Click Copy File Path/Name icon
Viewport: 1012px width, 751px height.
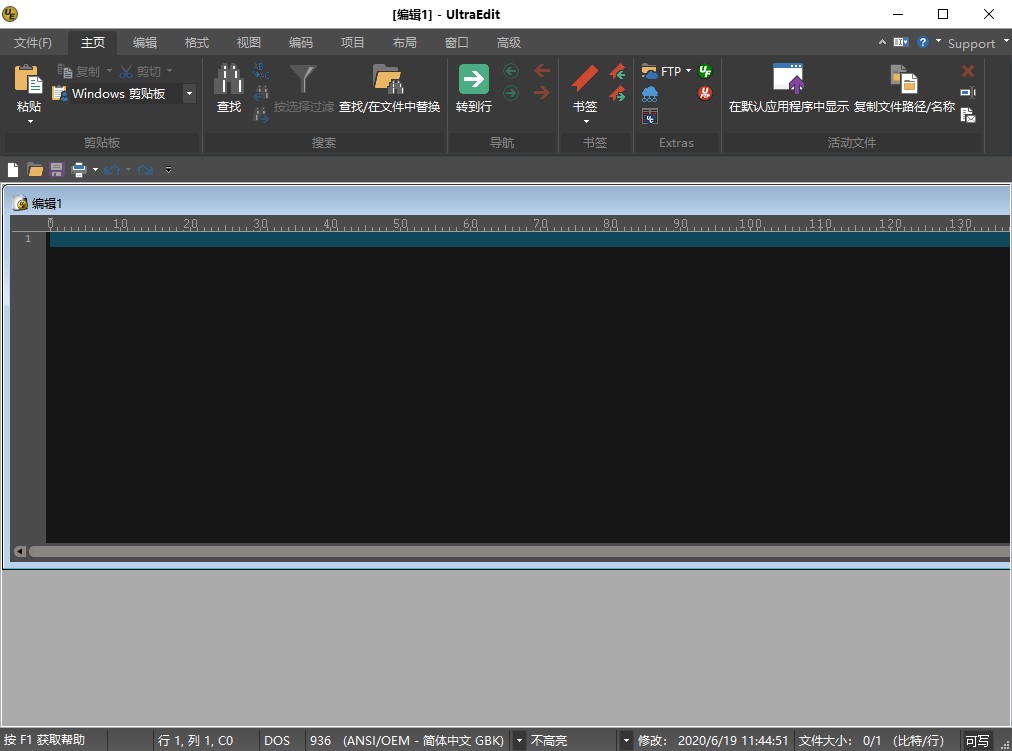[x=904, y=79]
